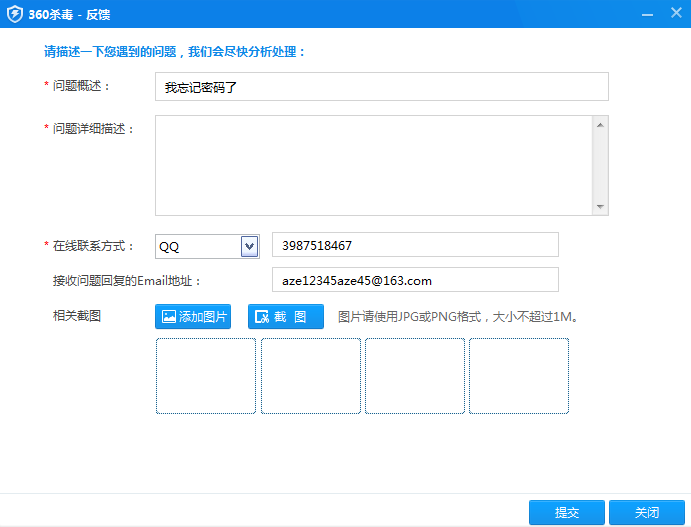Click the QQ number field with 3987518467
The height and width of the screenshot is (527, 691).
(x=414, y=245)
